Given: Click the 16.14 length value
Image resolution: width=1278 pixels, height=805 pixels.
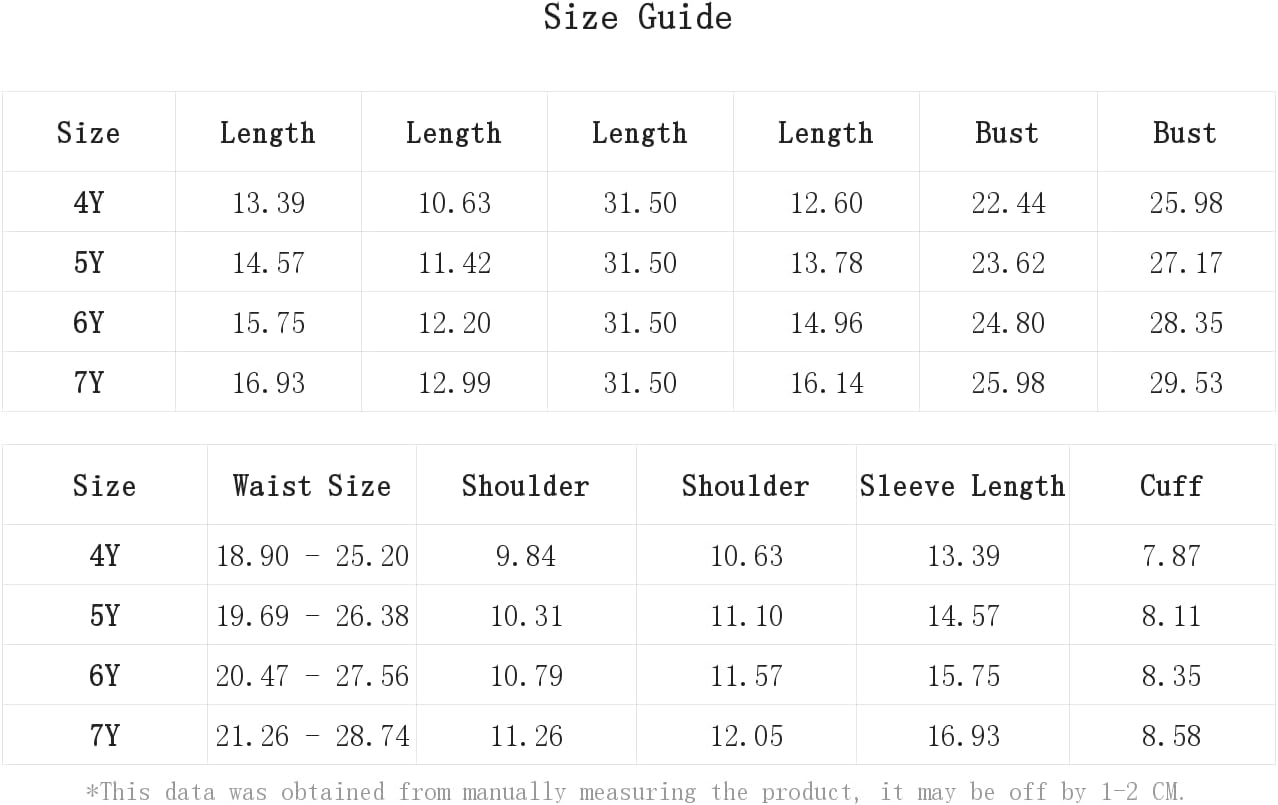Looking at the screenshot, I should (826, 383).
